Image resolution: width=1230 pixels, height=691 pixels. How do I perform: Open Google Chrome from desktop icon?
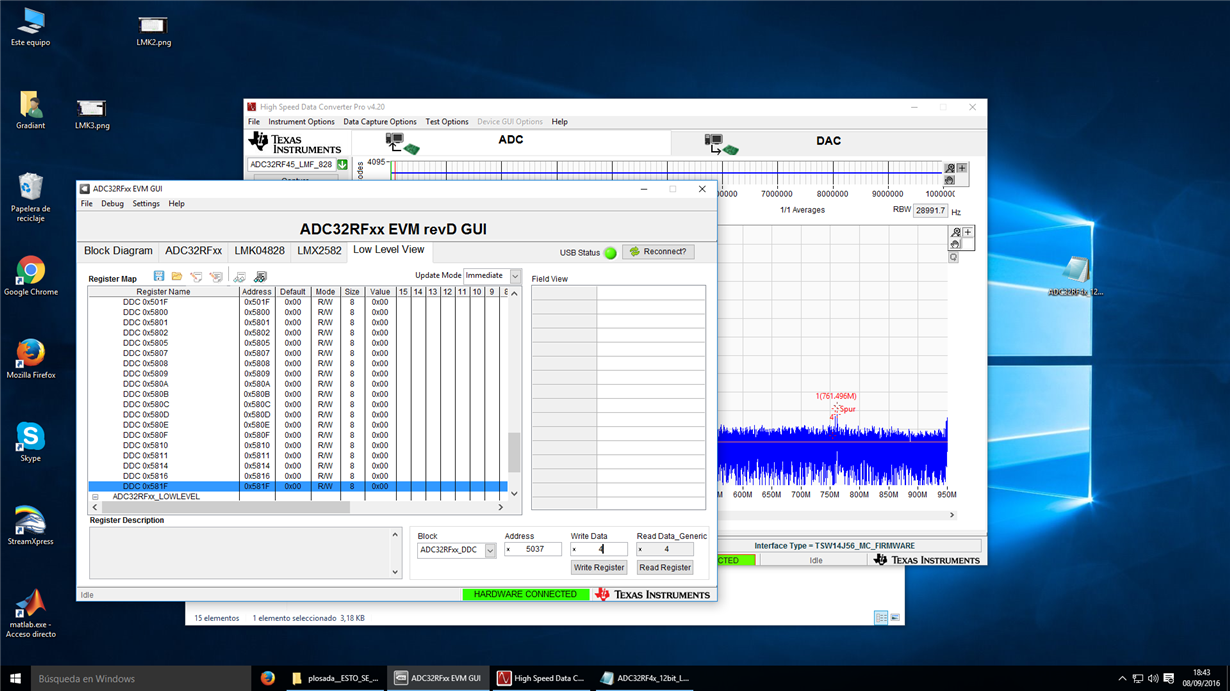point(31,277)
